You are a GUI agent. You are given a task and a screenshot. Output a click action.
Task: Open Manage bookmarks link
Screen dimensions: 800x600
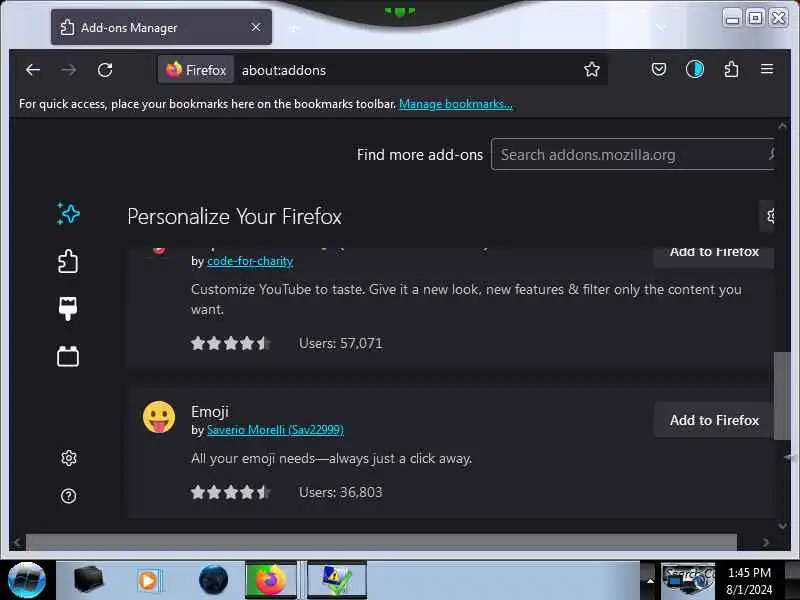coord(456,104)
